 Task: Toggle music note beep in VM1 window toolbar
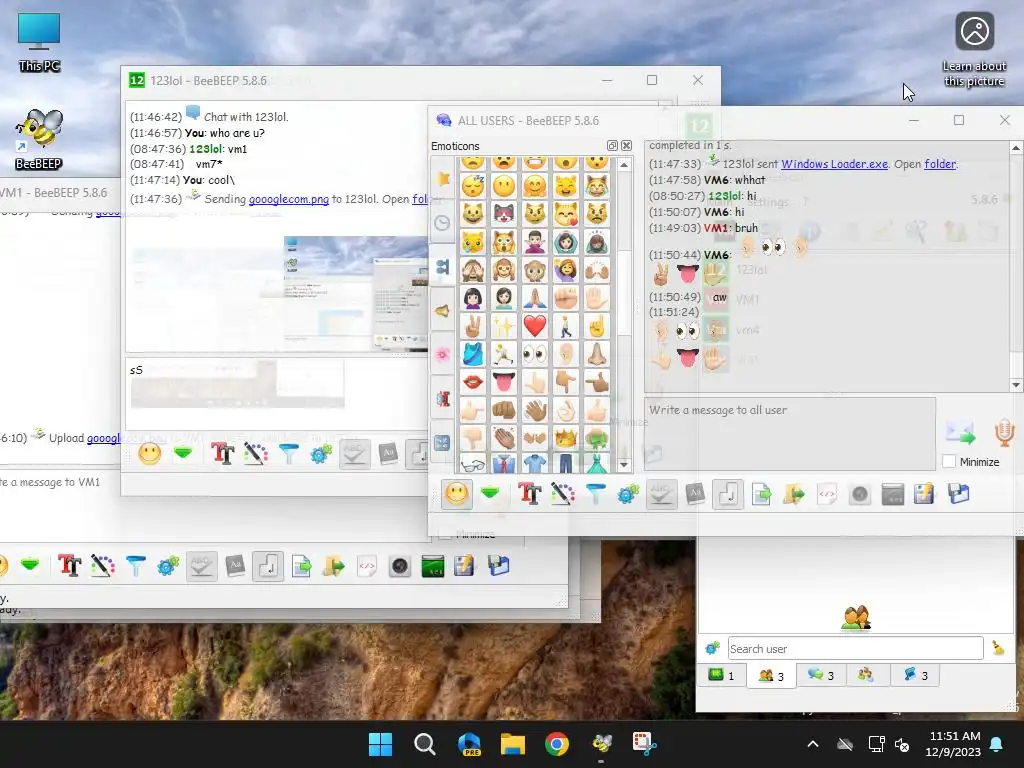point(268,566)
